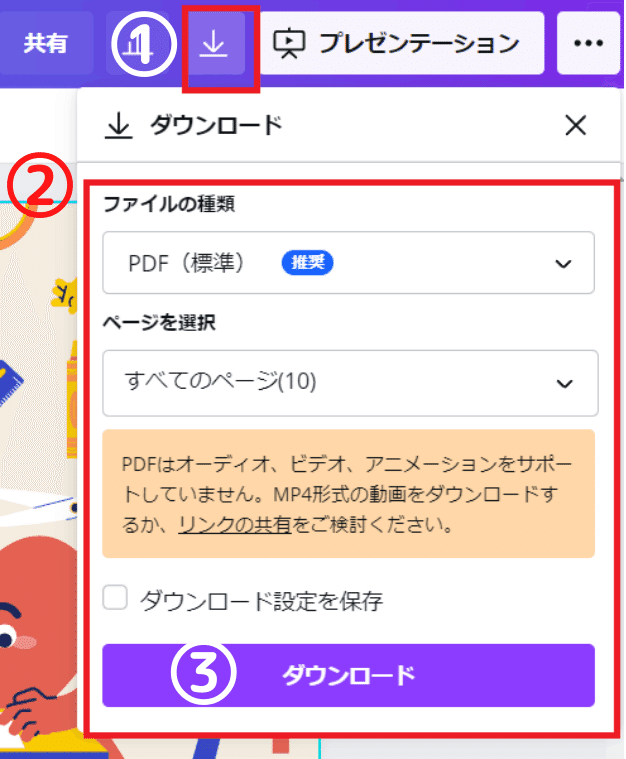Open the PDF(標準) file type dropdown
626x759 pixels.
(x=349, y=263)
